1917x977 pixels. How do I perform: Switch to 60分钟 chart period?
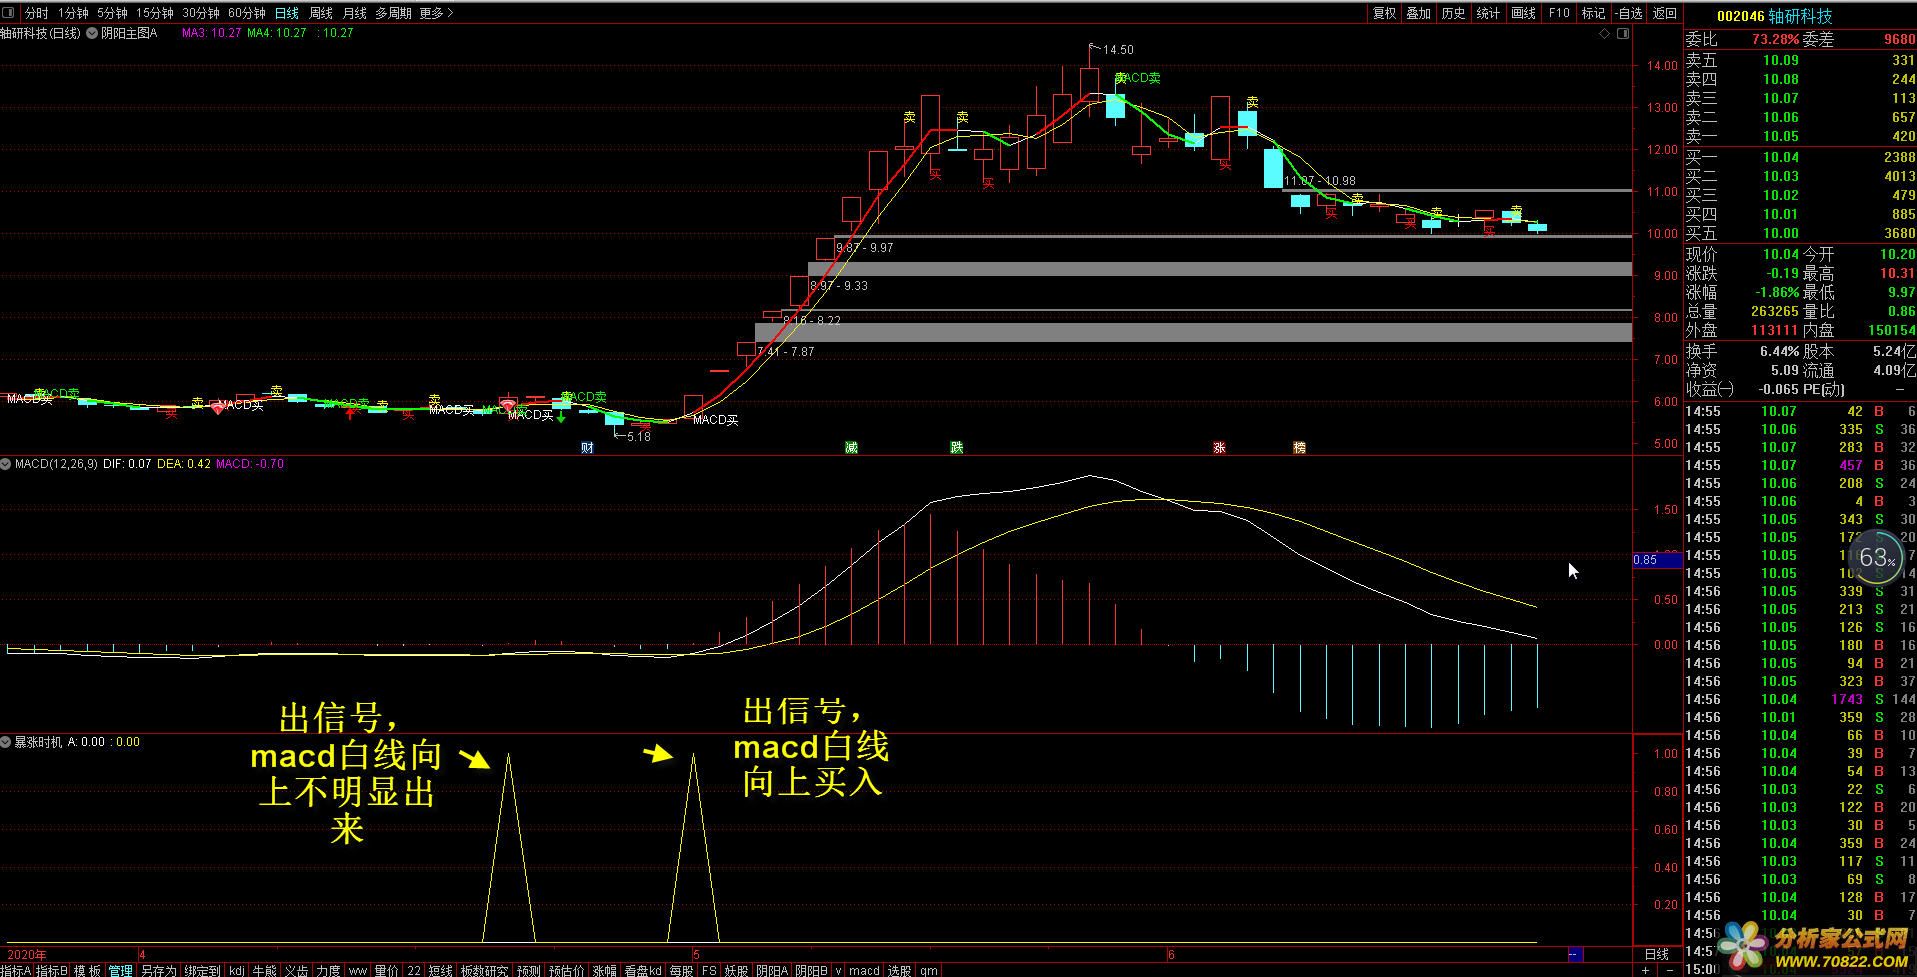[x=246, y=13]
